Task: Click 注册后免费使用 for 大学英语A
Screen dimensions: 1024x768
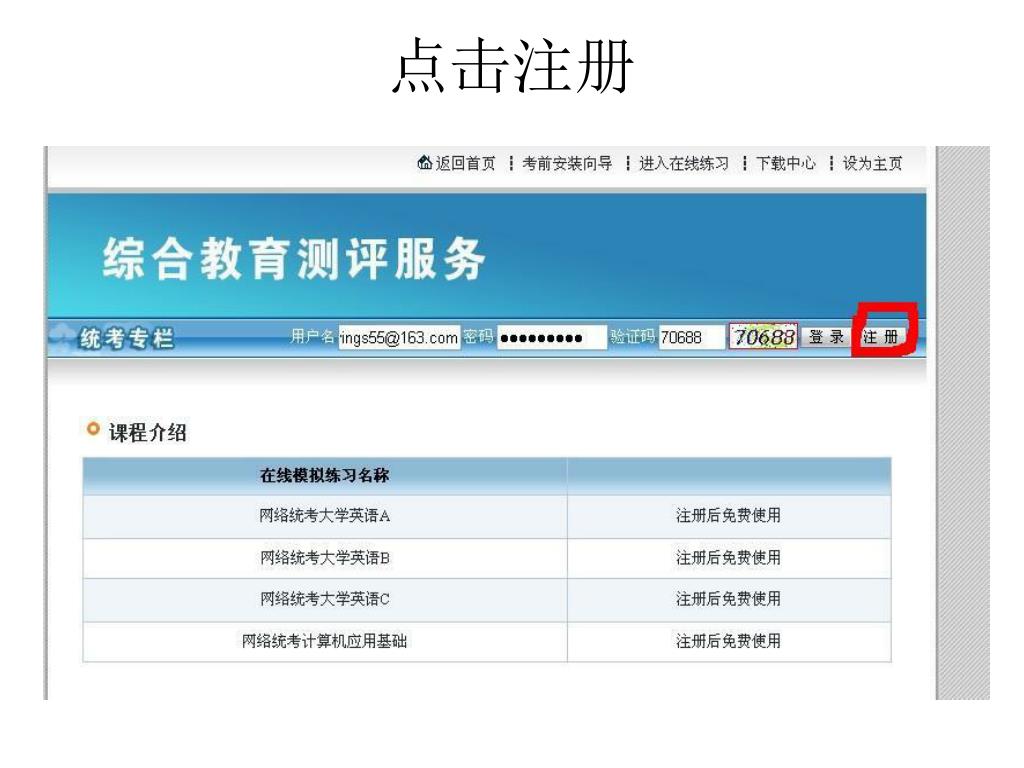Action: click(728, 515)
